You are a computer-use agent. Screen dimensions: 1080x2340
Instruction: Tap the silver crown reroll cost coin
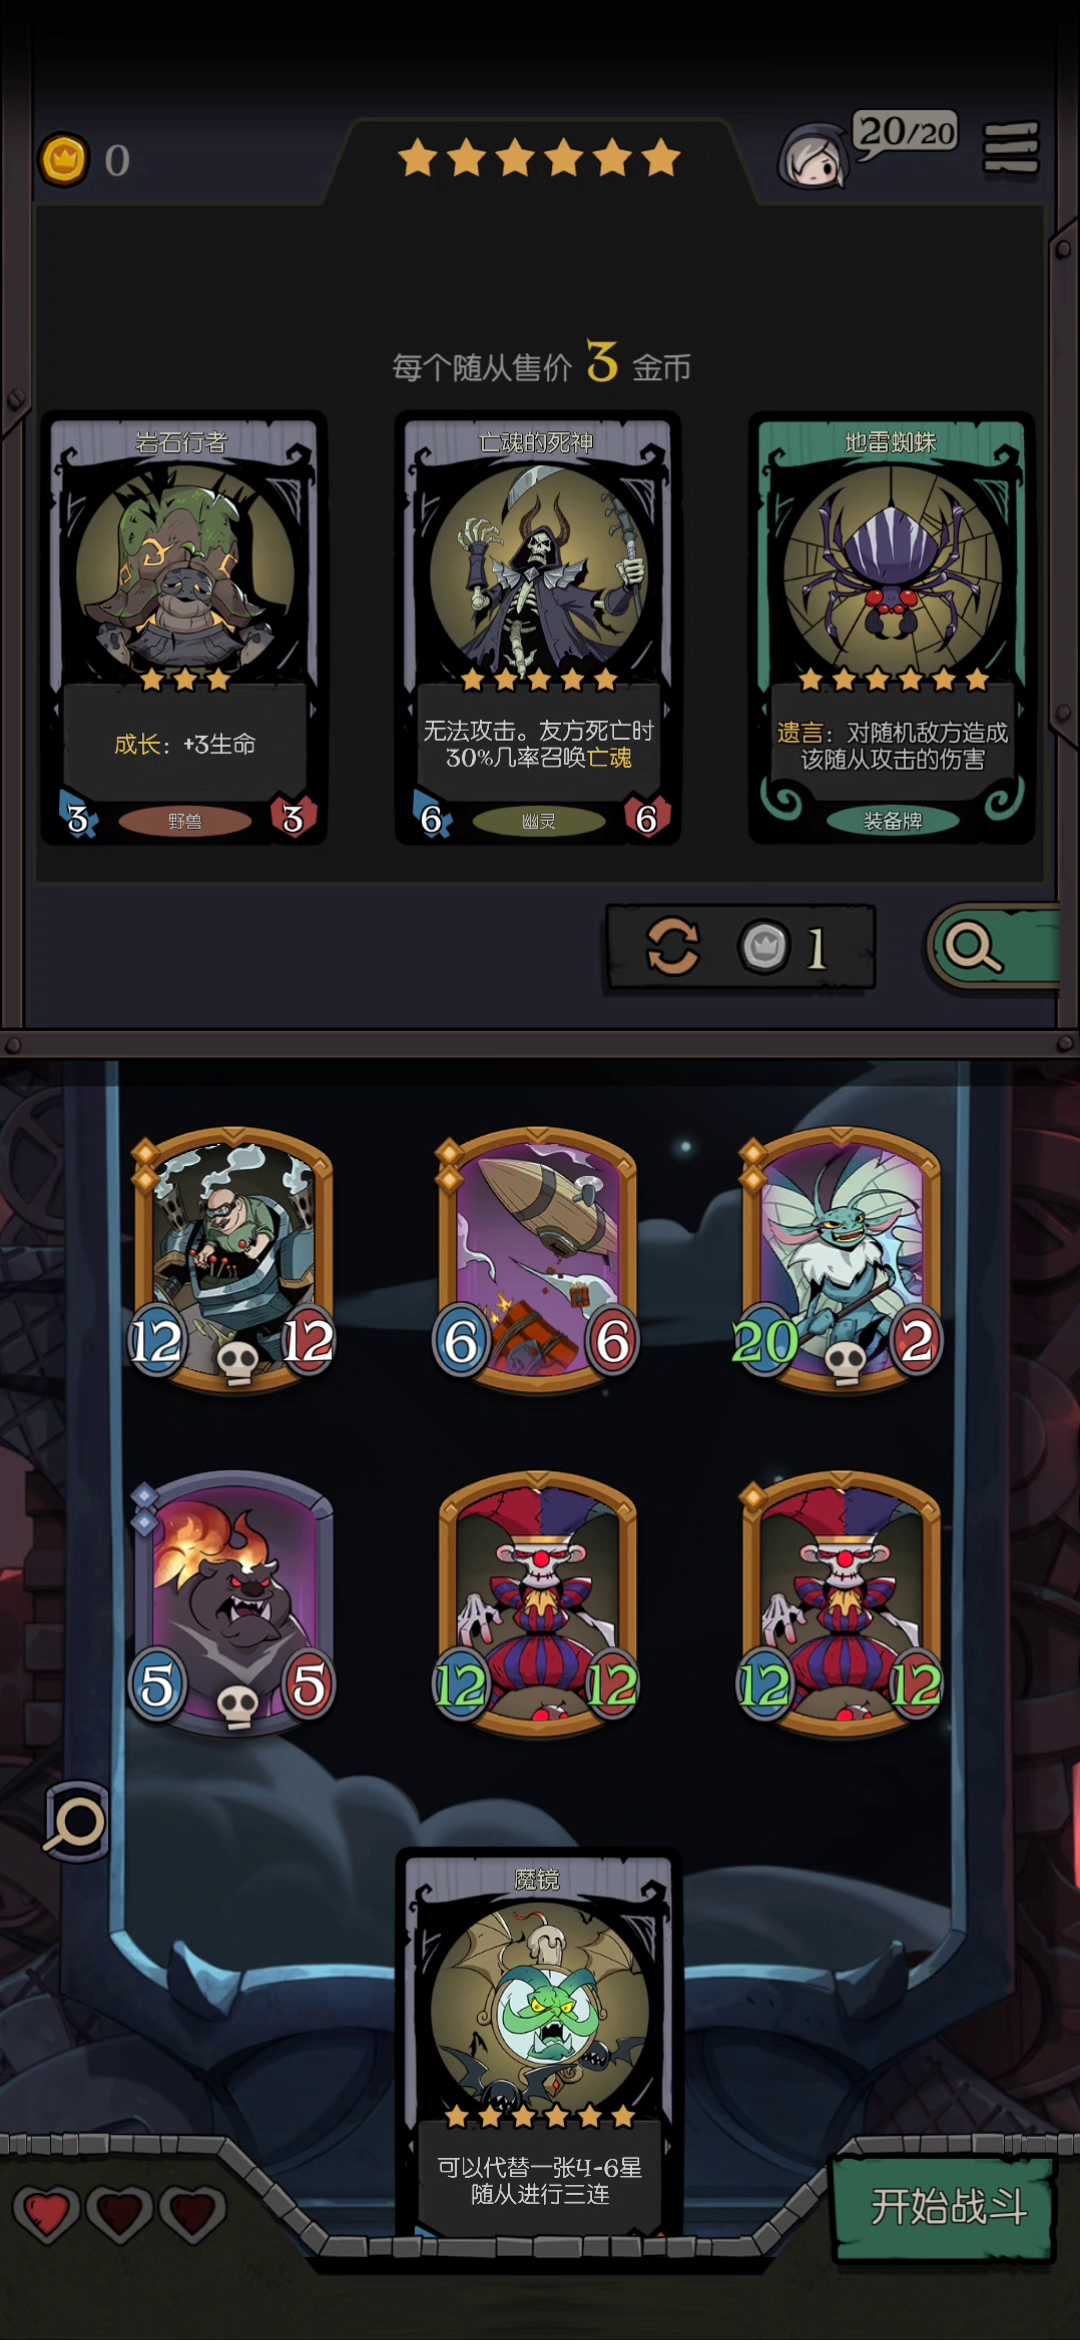click(764, 946)
